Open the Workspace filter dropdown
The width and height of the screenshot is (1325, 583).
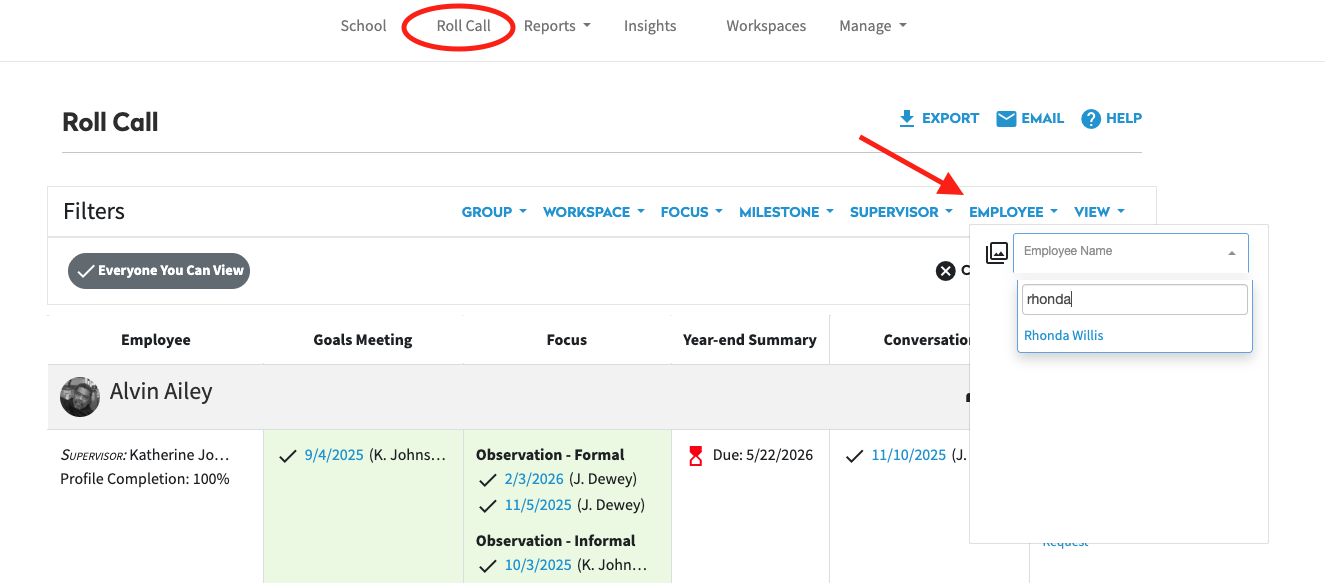[593, 212]
